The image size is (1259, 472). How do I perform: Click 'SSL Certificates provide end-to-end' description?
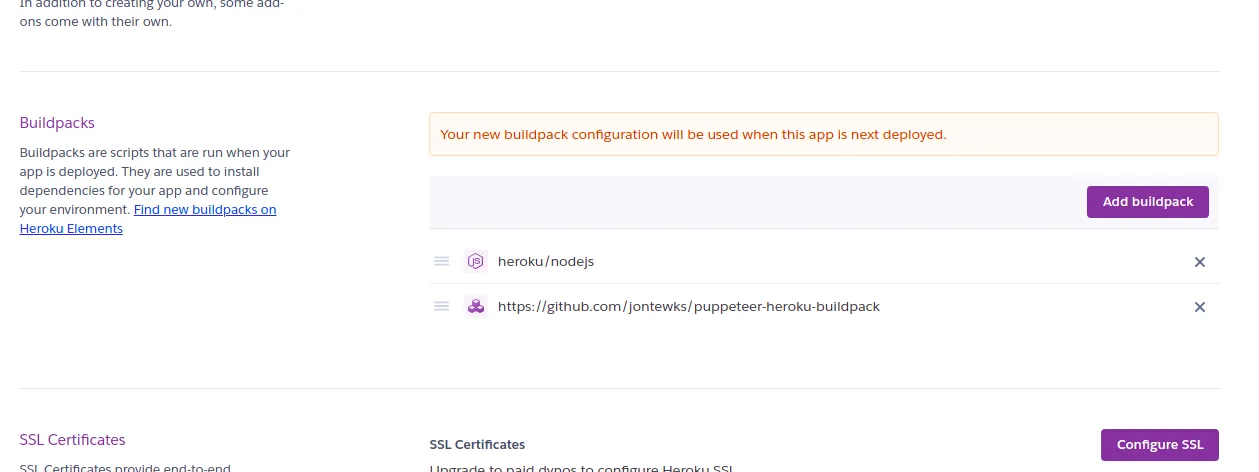[125, 466]
